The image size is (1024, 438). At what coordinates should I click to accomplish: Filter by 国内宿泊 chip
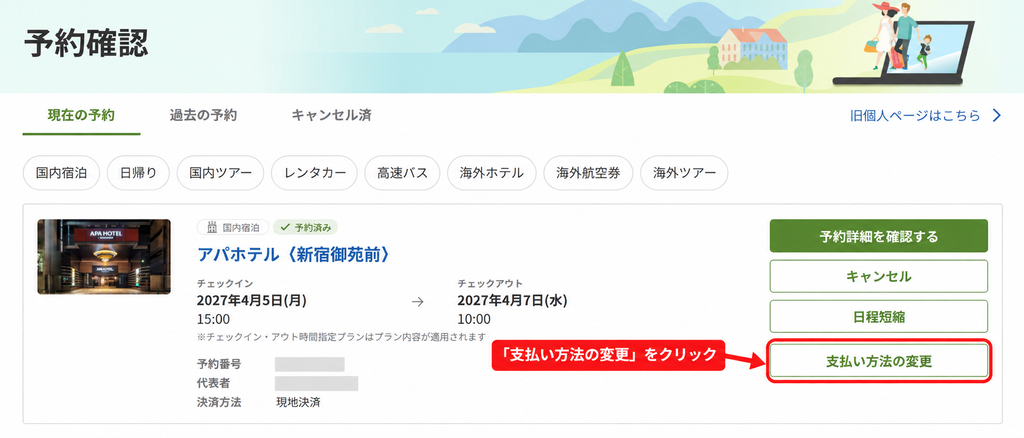point(61,173)
